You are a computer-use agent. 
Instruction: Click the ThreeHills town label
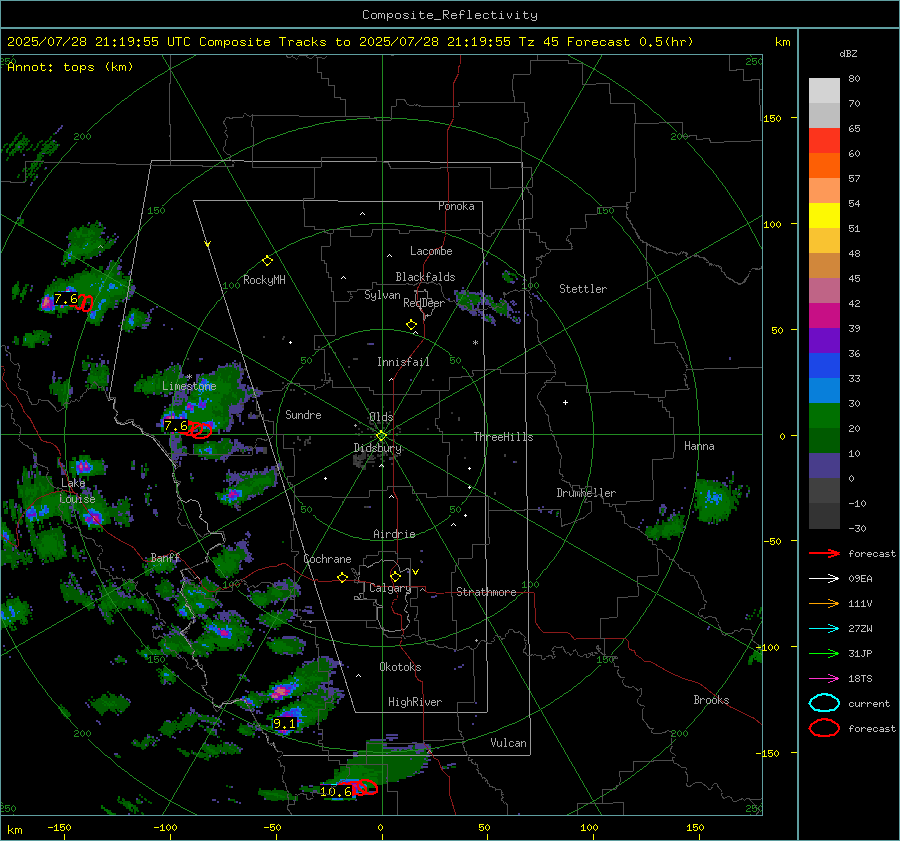503,437
